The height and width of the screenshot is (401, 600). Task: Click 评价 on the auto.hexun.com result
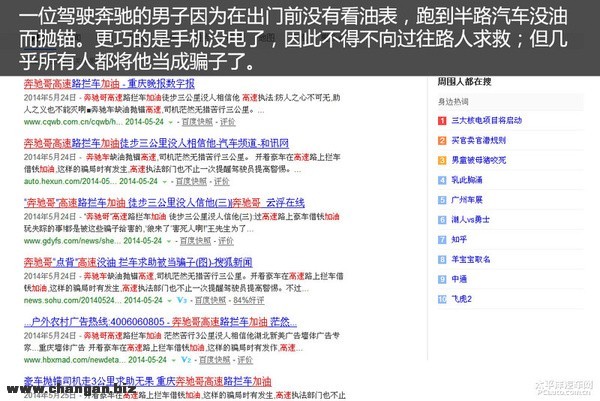click(x=222, y=181)
